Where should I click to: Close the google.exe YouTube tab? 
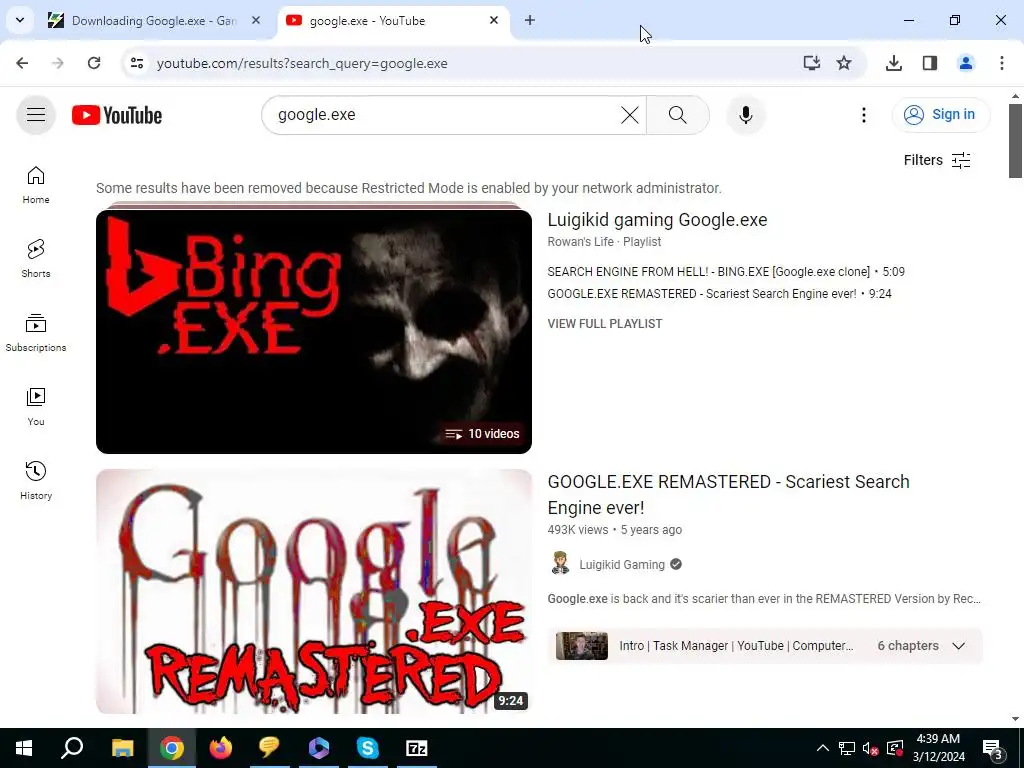click(494, 20)
